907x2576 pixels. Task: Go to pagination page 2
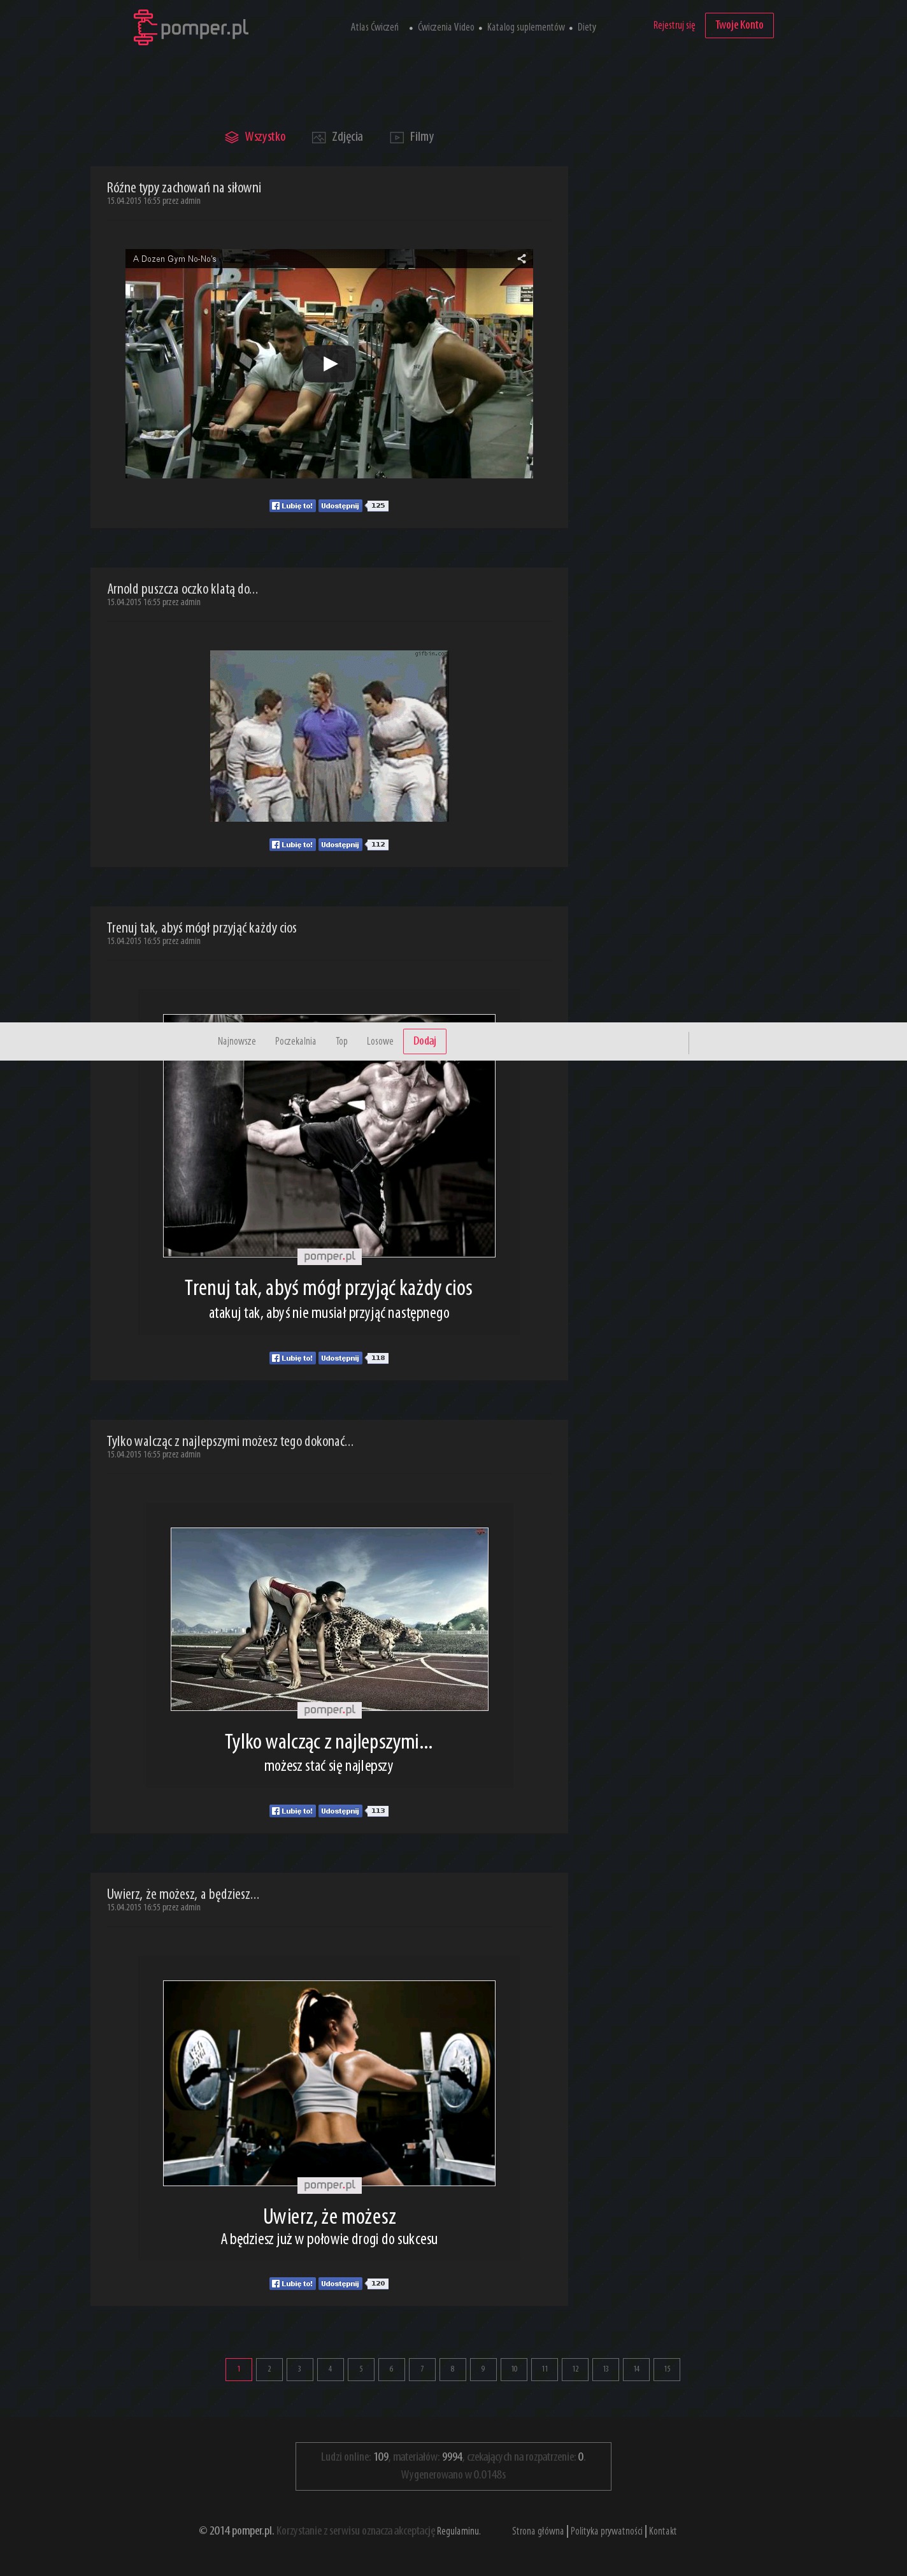(x=269, y=2369)
